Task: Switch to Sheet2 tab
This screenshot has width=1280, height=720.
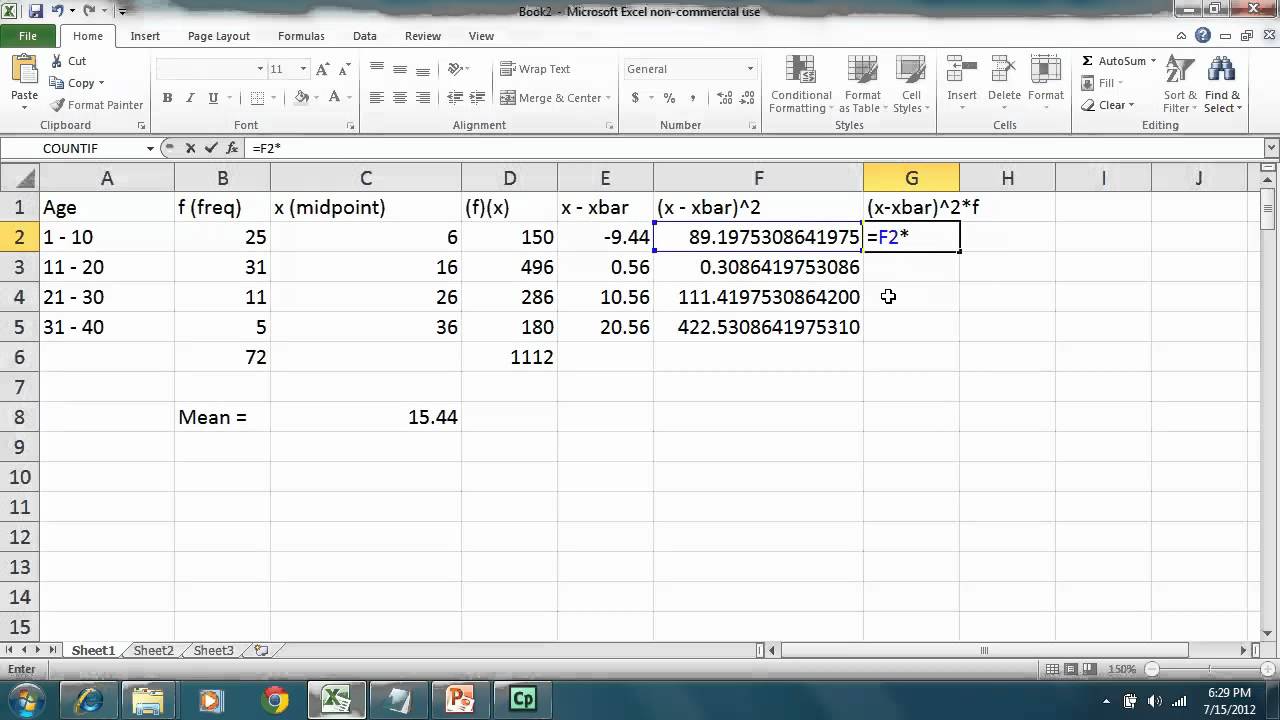Action: click(154, 650)
